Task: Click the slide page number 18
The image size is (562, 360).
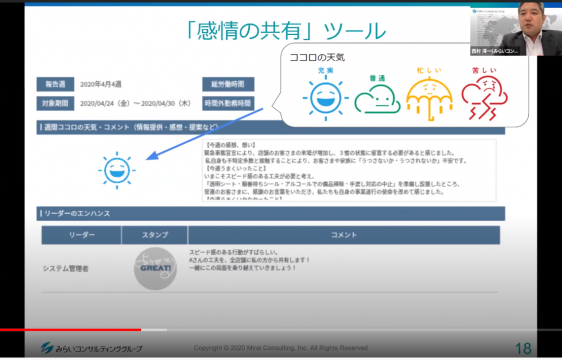Action: click(x=523, y=349)
